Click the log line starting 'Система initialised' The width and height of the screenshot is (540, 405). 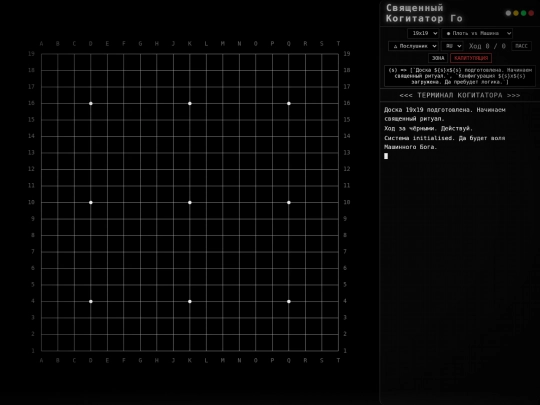444,143
